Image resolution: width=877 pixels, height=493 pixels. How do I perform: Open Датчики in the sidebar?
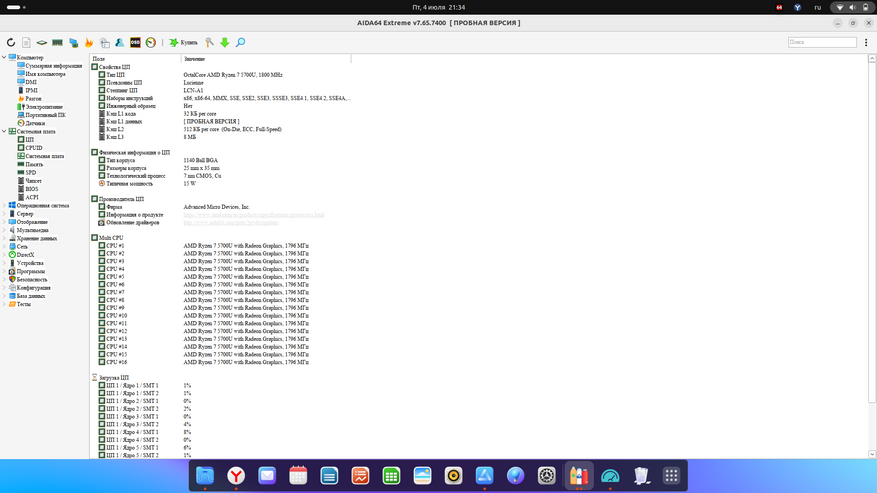click(x=35, y=123)
